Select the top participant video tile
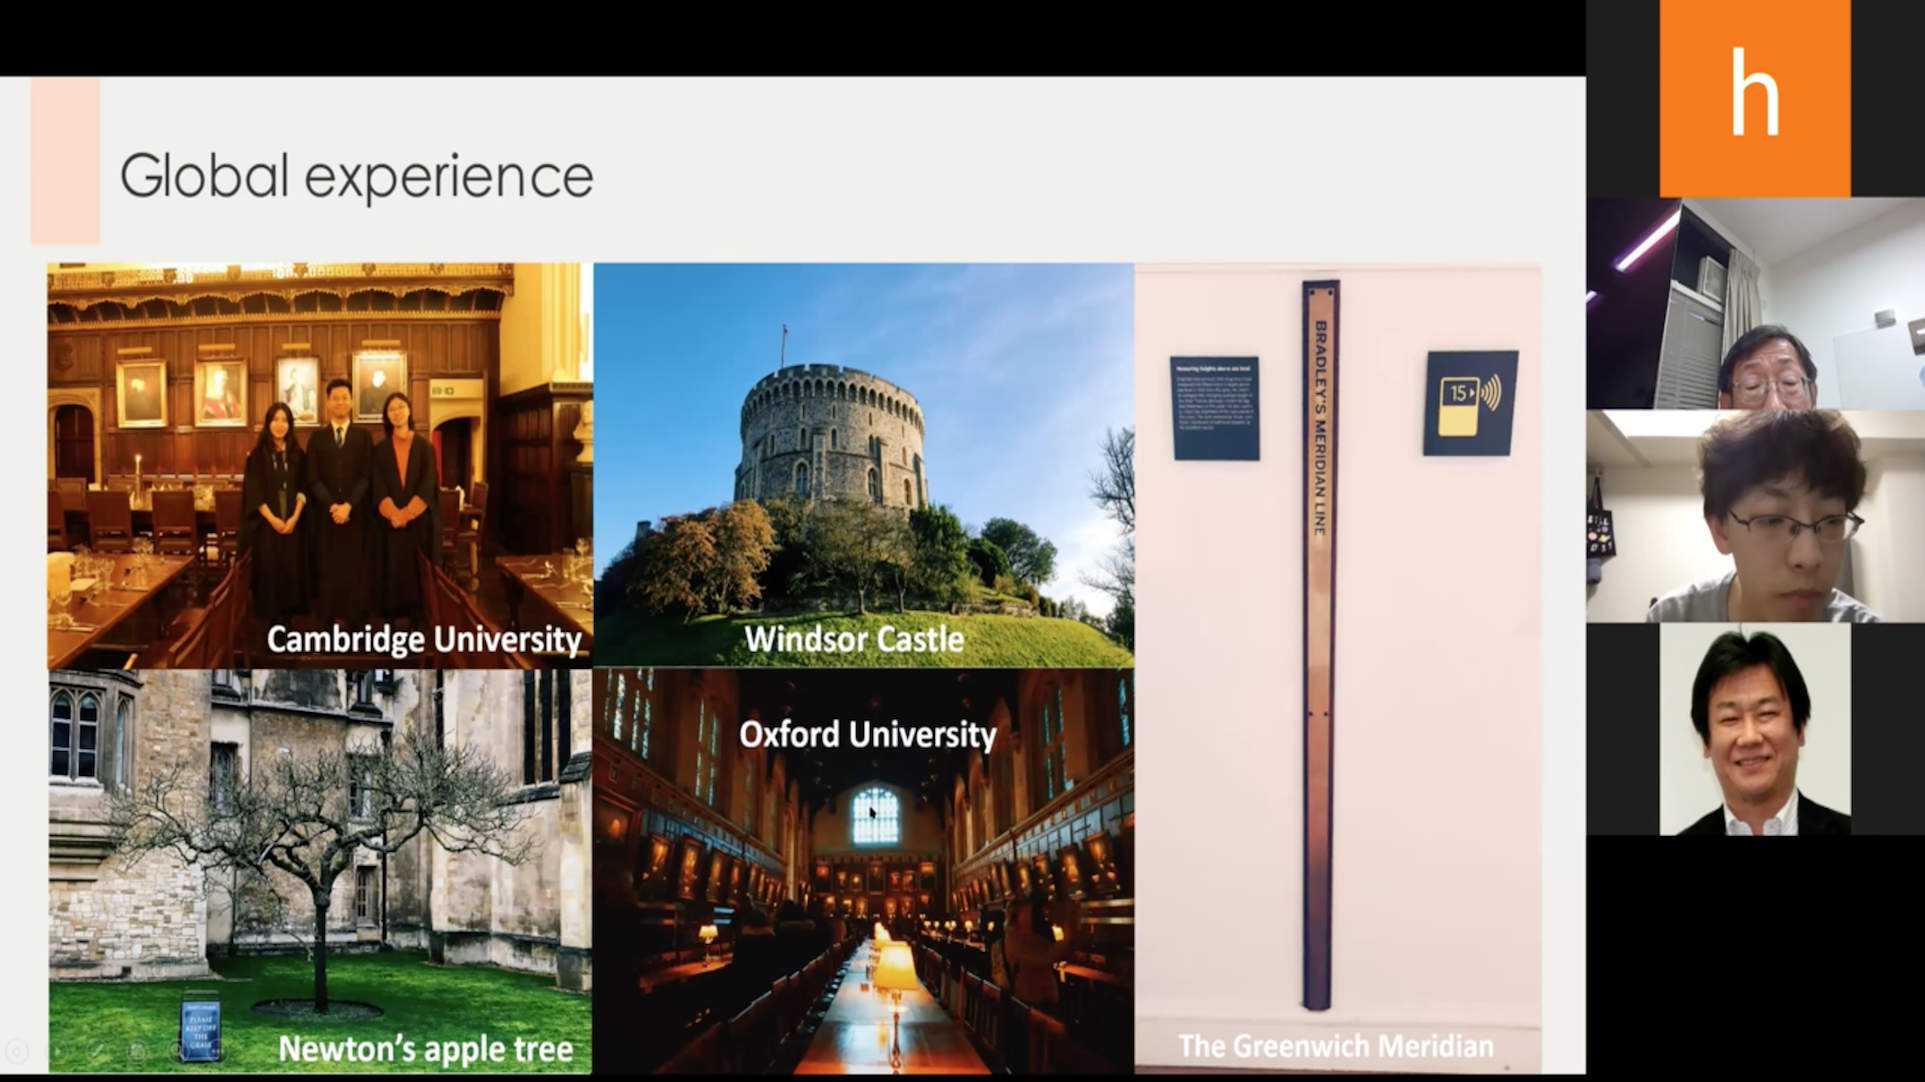The image size is (1925, 1082). pos(1754,303)
